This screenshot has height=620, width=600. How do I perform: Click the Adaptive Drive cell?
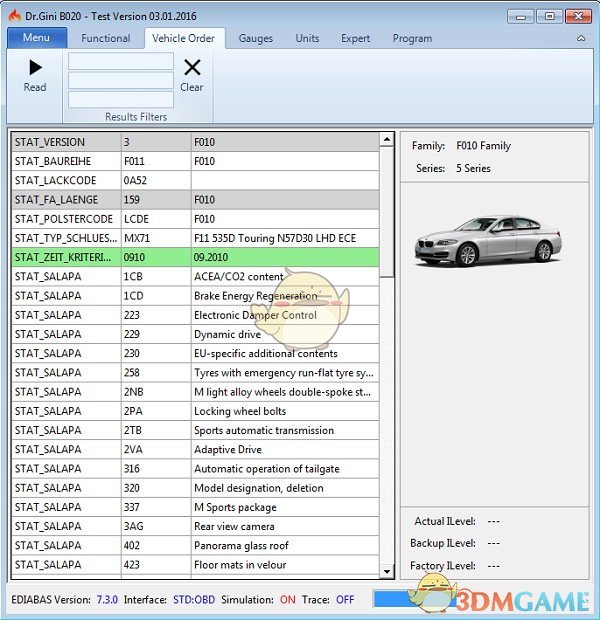click(x=285, y=449)
